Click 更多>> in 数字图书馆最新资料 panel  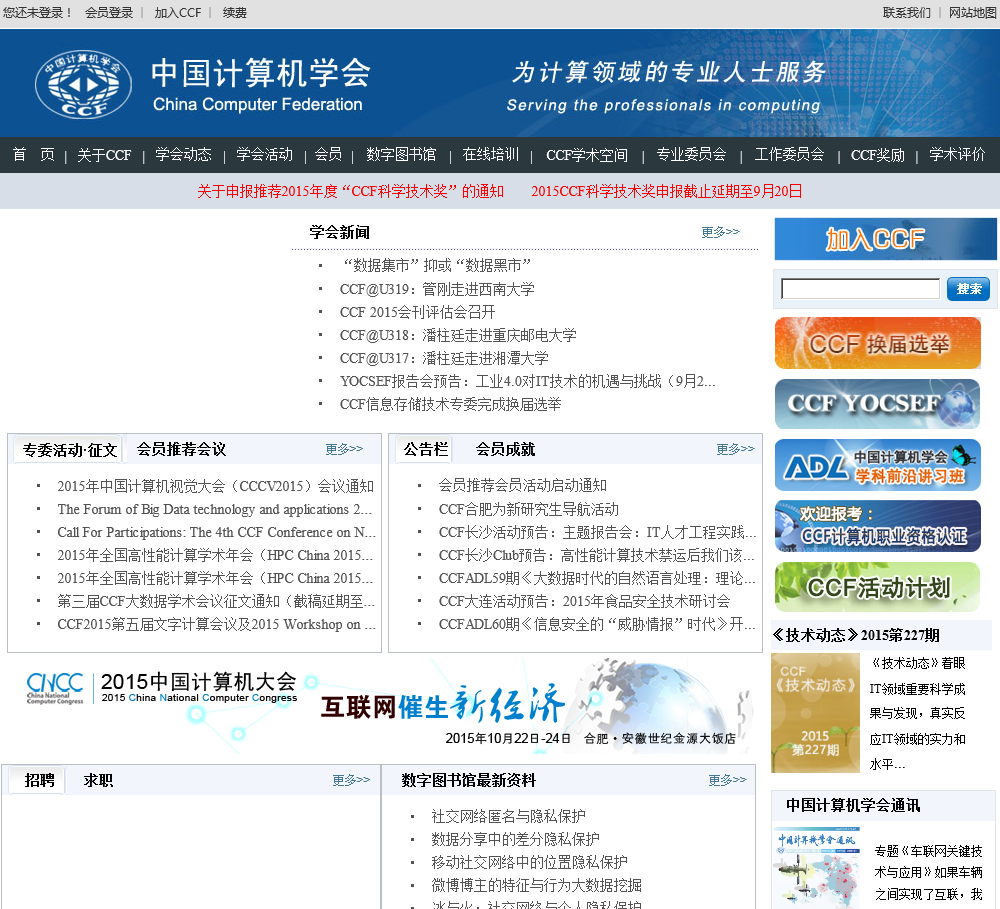tap(728, 780)
